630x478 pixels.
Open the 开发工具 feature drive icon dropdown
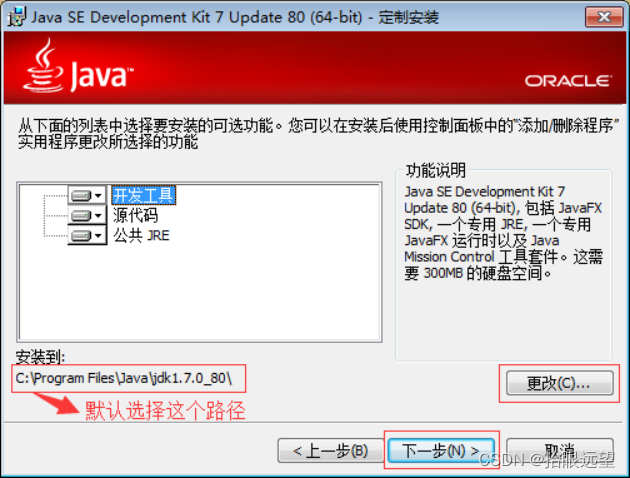[x=87, y=196]
